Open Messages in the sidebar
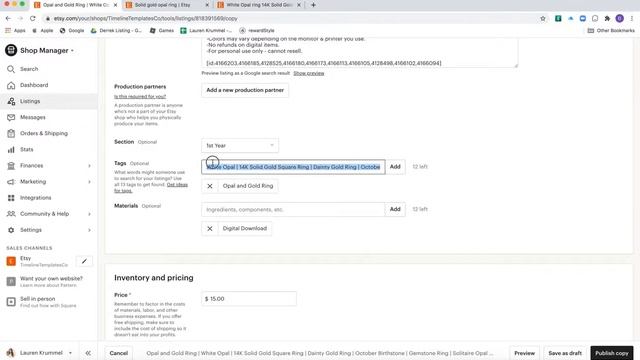 coord(33,117)
